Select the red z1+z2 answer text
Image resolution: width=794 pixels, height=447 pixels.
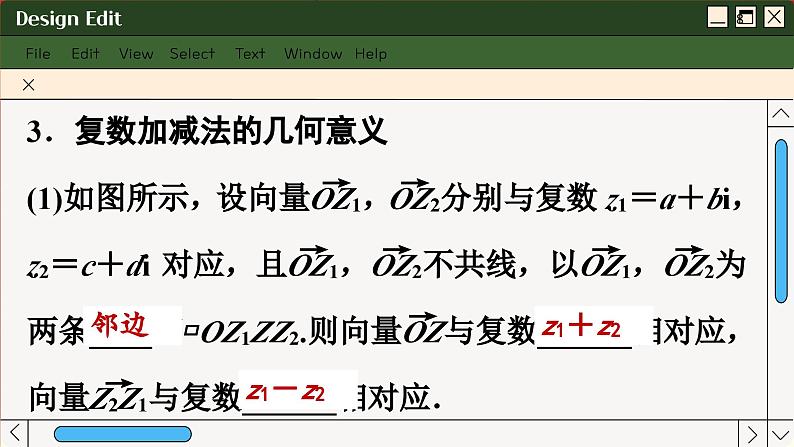tap(582, 327)
